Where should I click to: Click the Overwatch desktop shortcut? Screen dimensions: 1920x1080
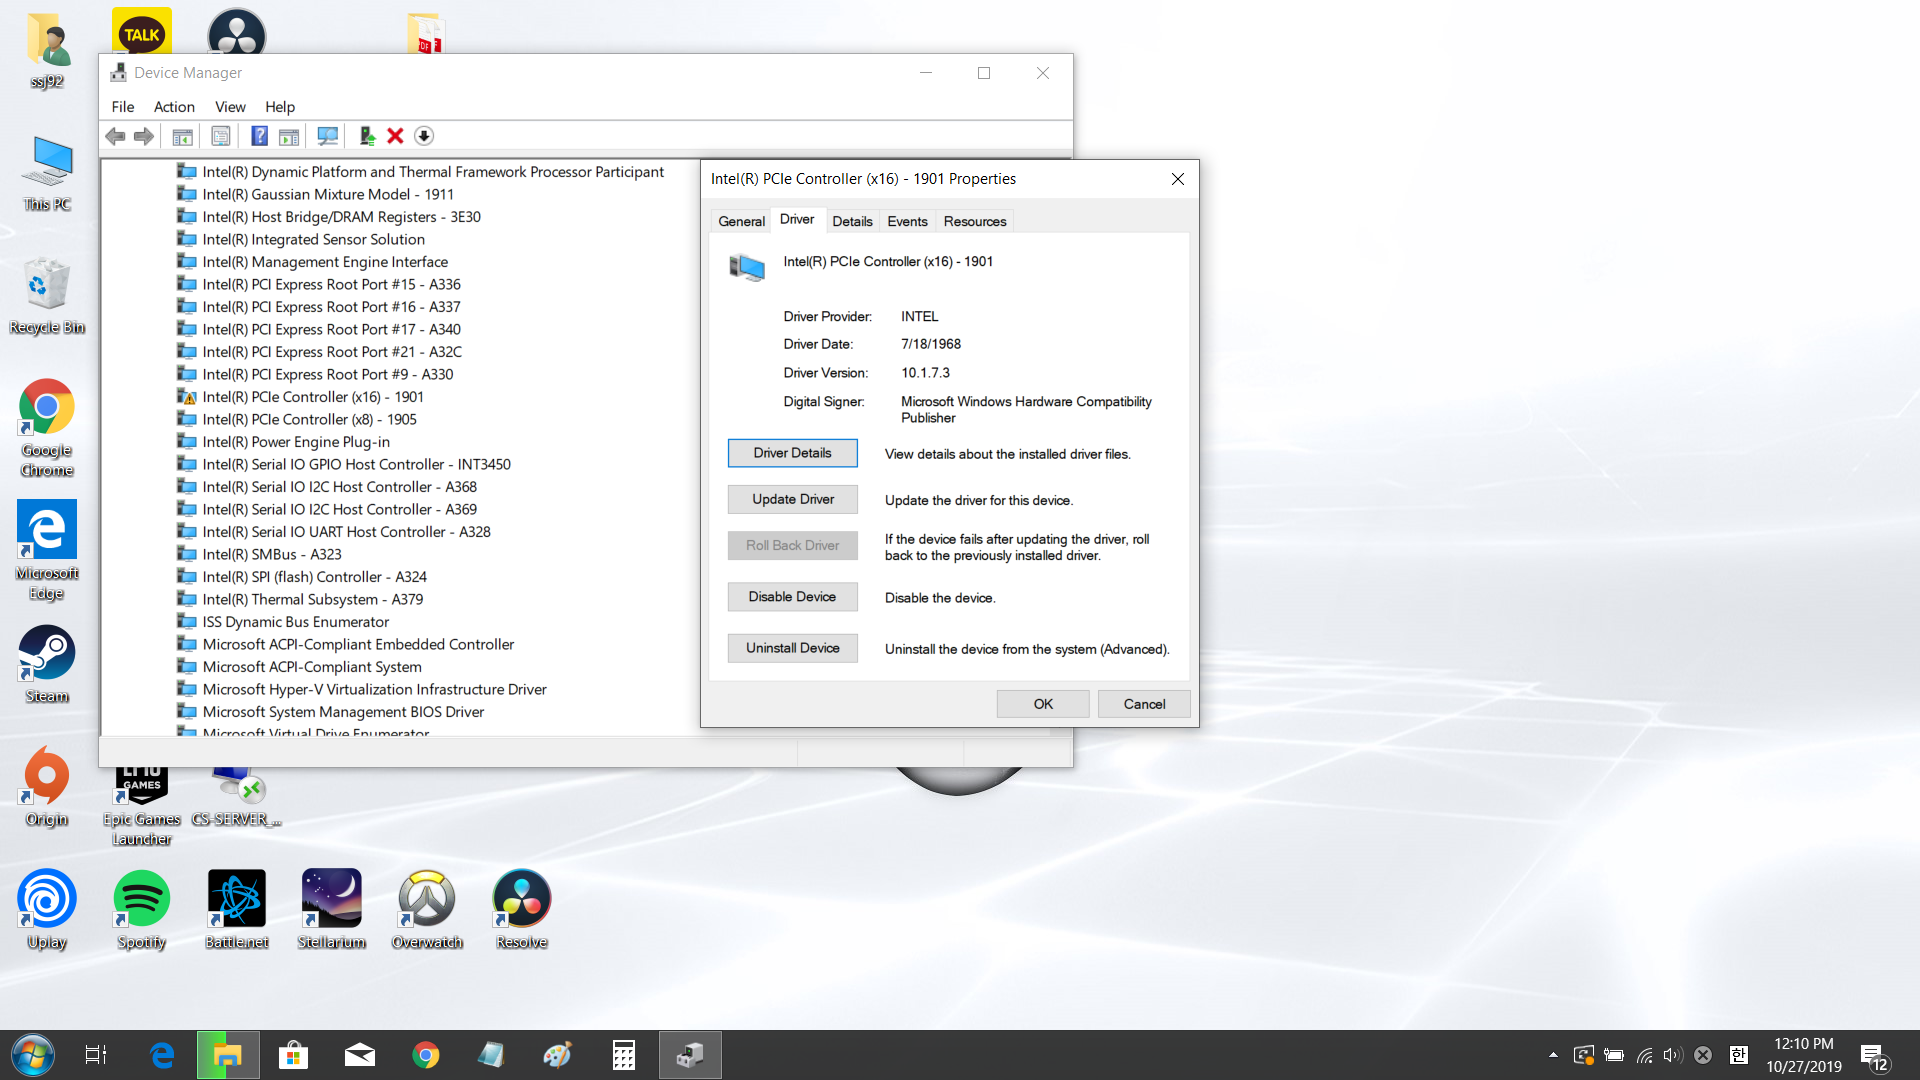coord(427,910)
